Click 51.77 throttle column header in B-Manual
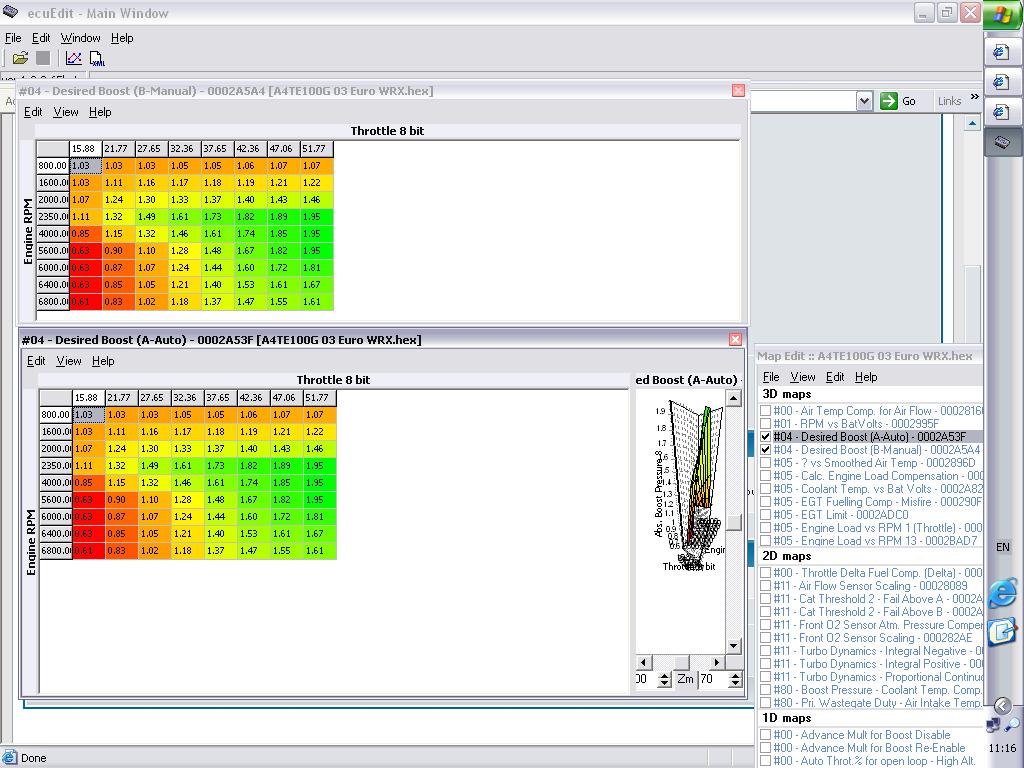1024x768 pixels. click(316, 149)
